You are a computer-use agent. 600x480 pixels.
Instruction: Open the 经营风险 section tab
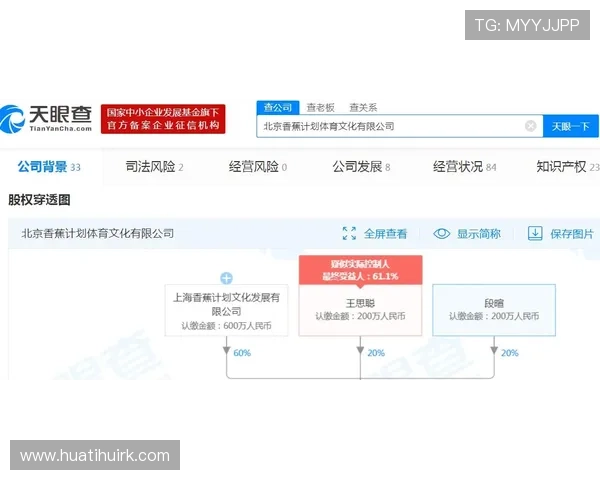[258, 167]
